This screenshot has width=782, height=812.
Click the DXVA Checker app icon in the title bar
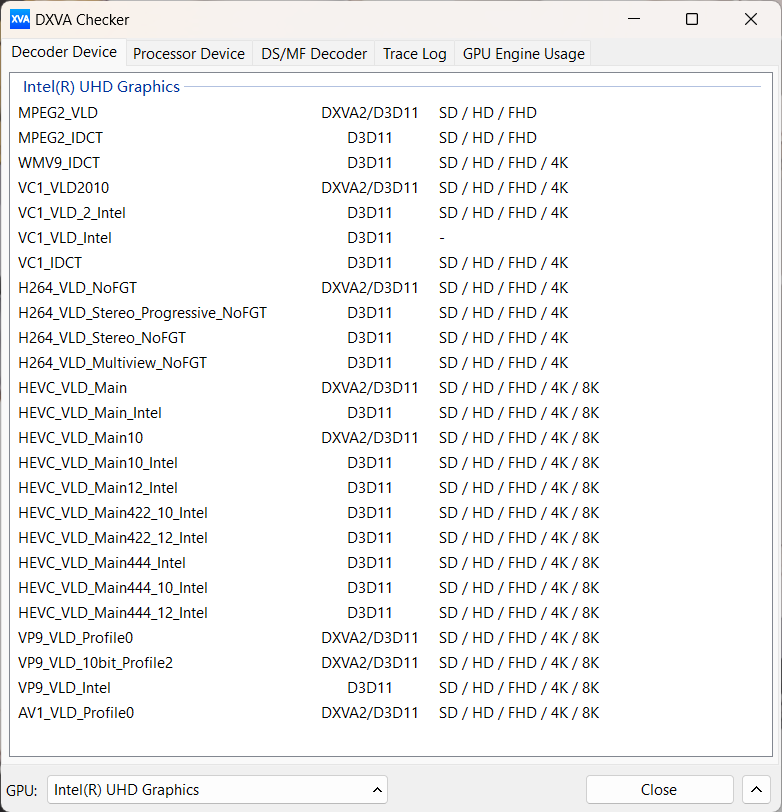pos(20,20)
